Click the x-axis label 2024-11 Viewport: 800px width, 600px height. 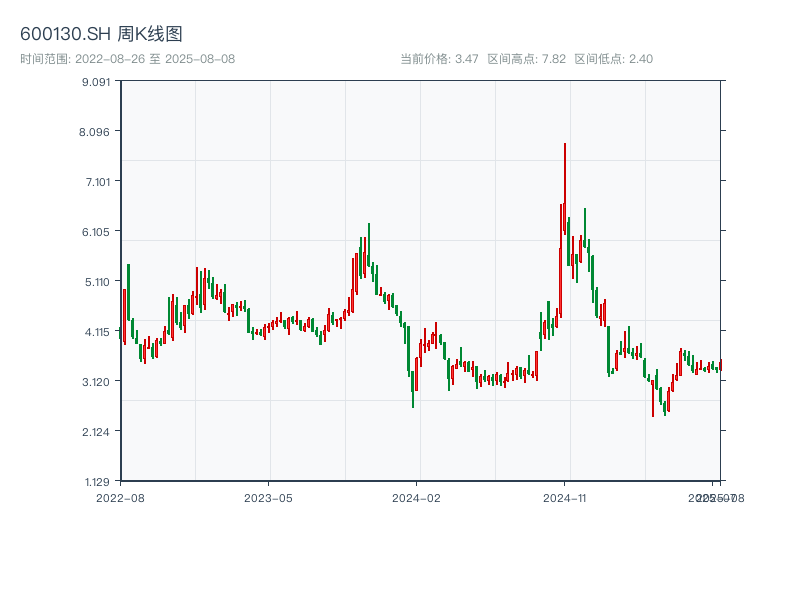(x=565, y=498)
